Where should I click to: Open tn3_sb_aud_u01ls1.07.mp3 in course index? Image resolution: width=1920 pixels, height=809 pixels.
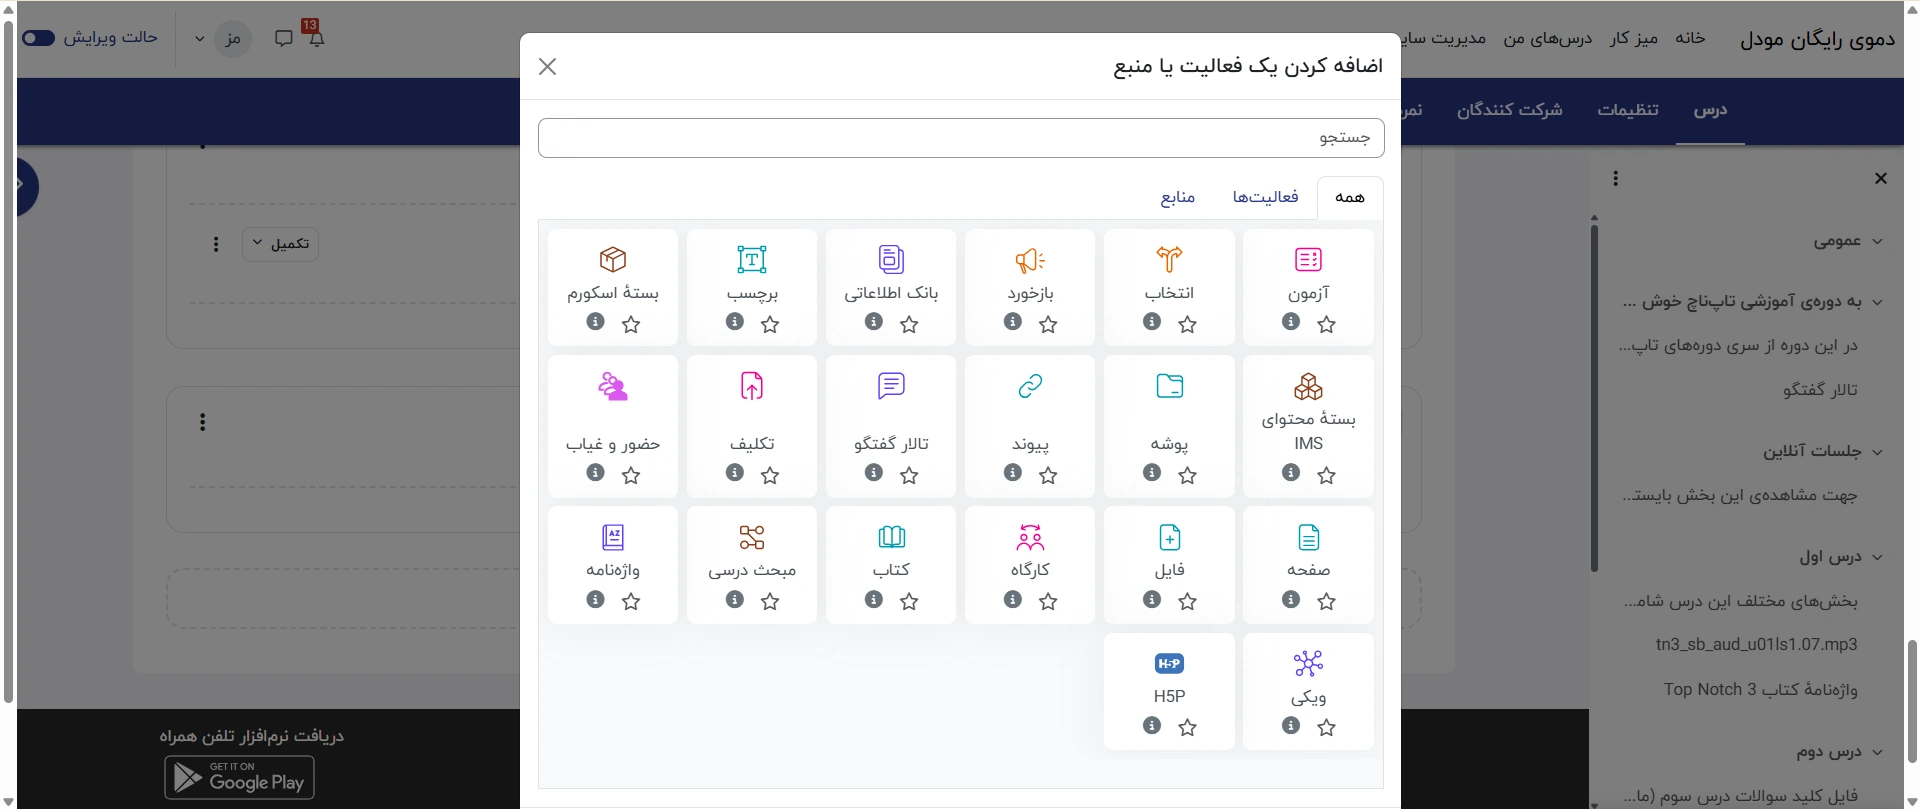(1756, 645)
